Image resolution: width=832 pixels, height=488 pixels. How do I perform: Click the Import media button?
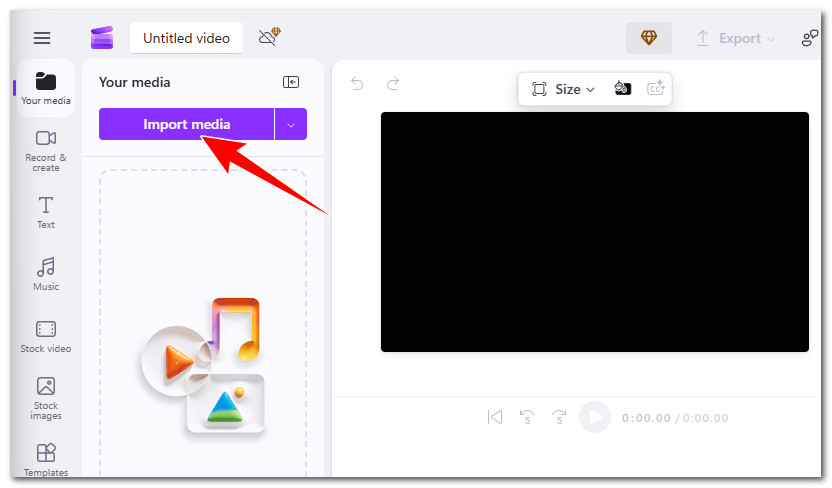pyautogui.click(x=187, y=124)
